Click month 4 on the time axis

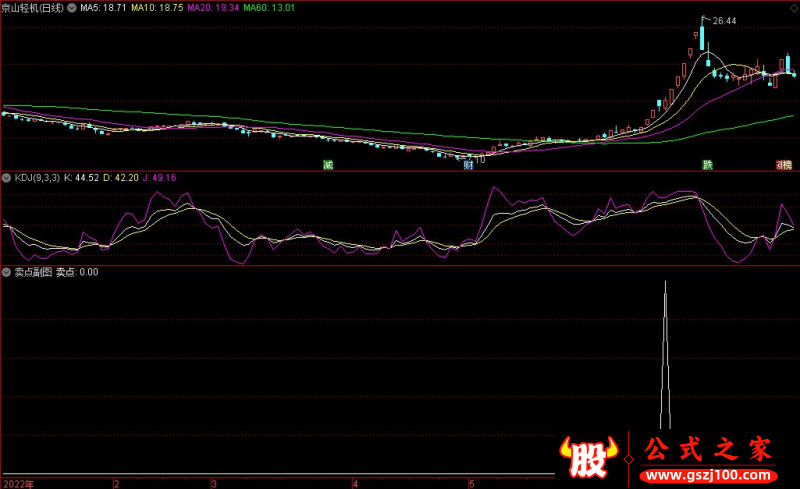click(355, 484)
